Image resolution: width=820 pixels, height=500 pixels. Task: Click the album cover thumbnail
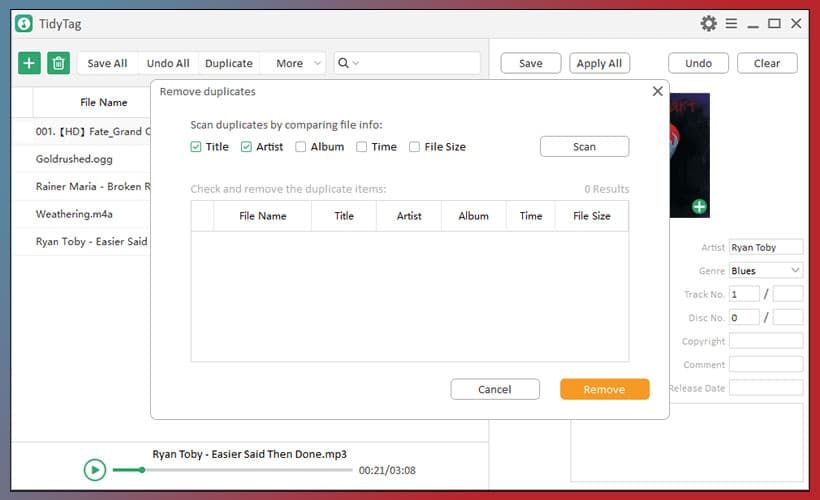tap(689, 155)
